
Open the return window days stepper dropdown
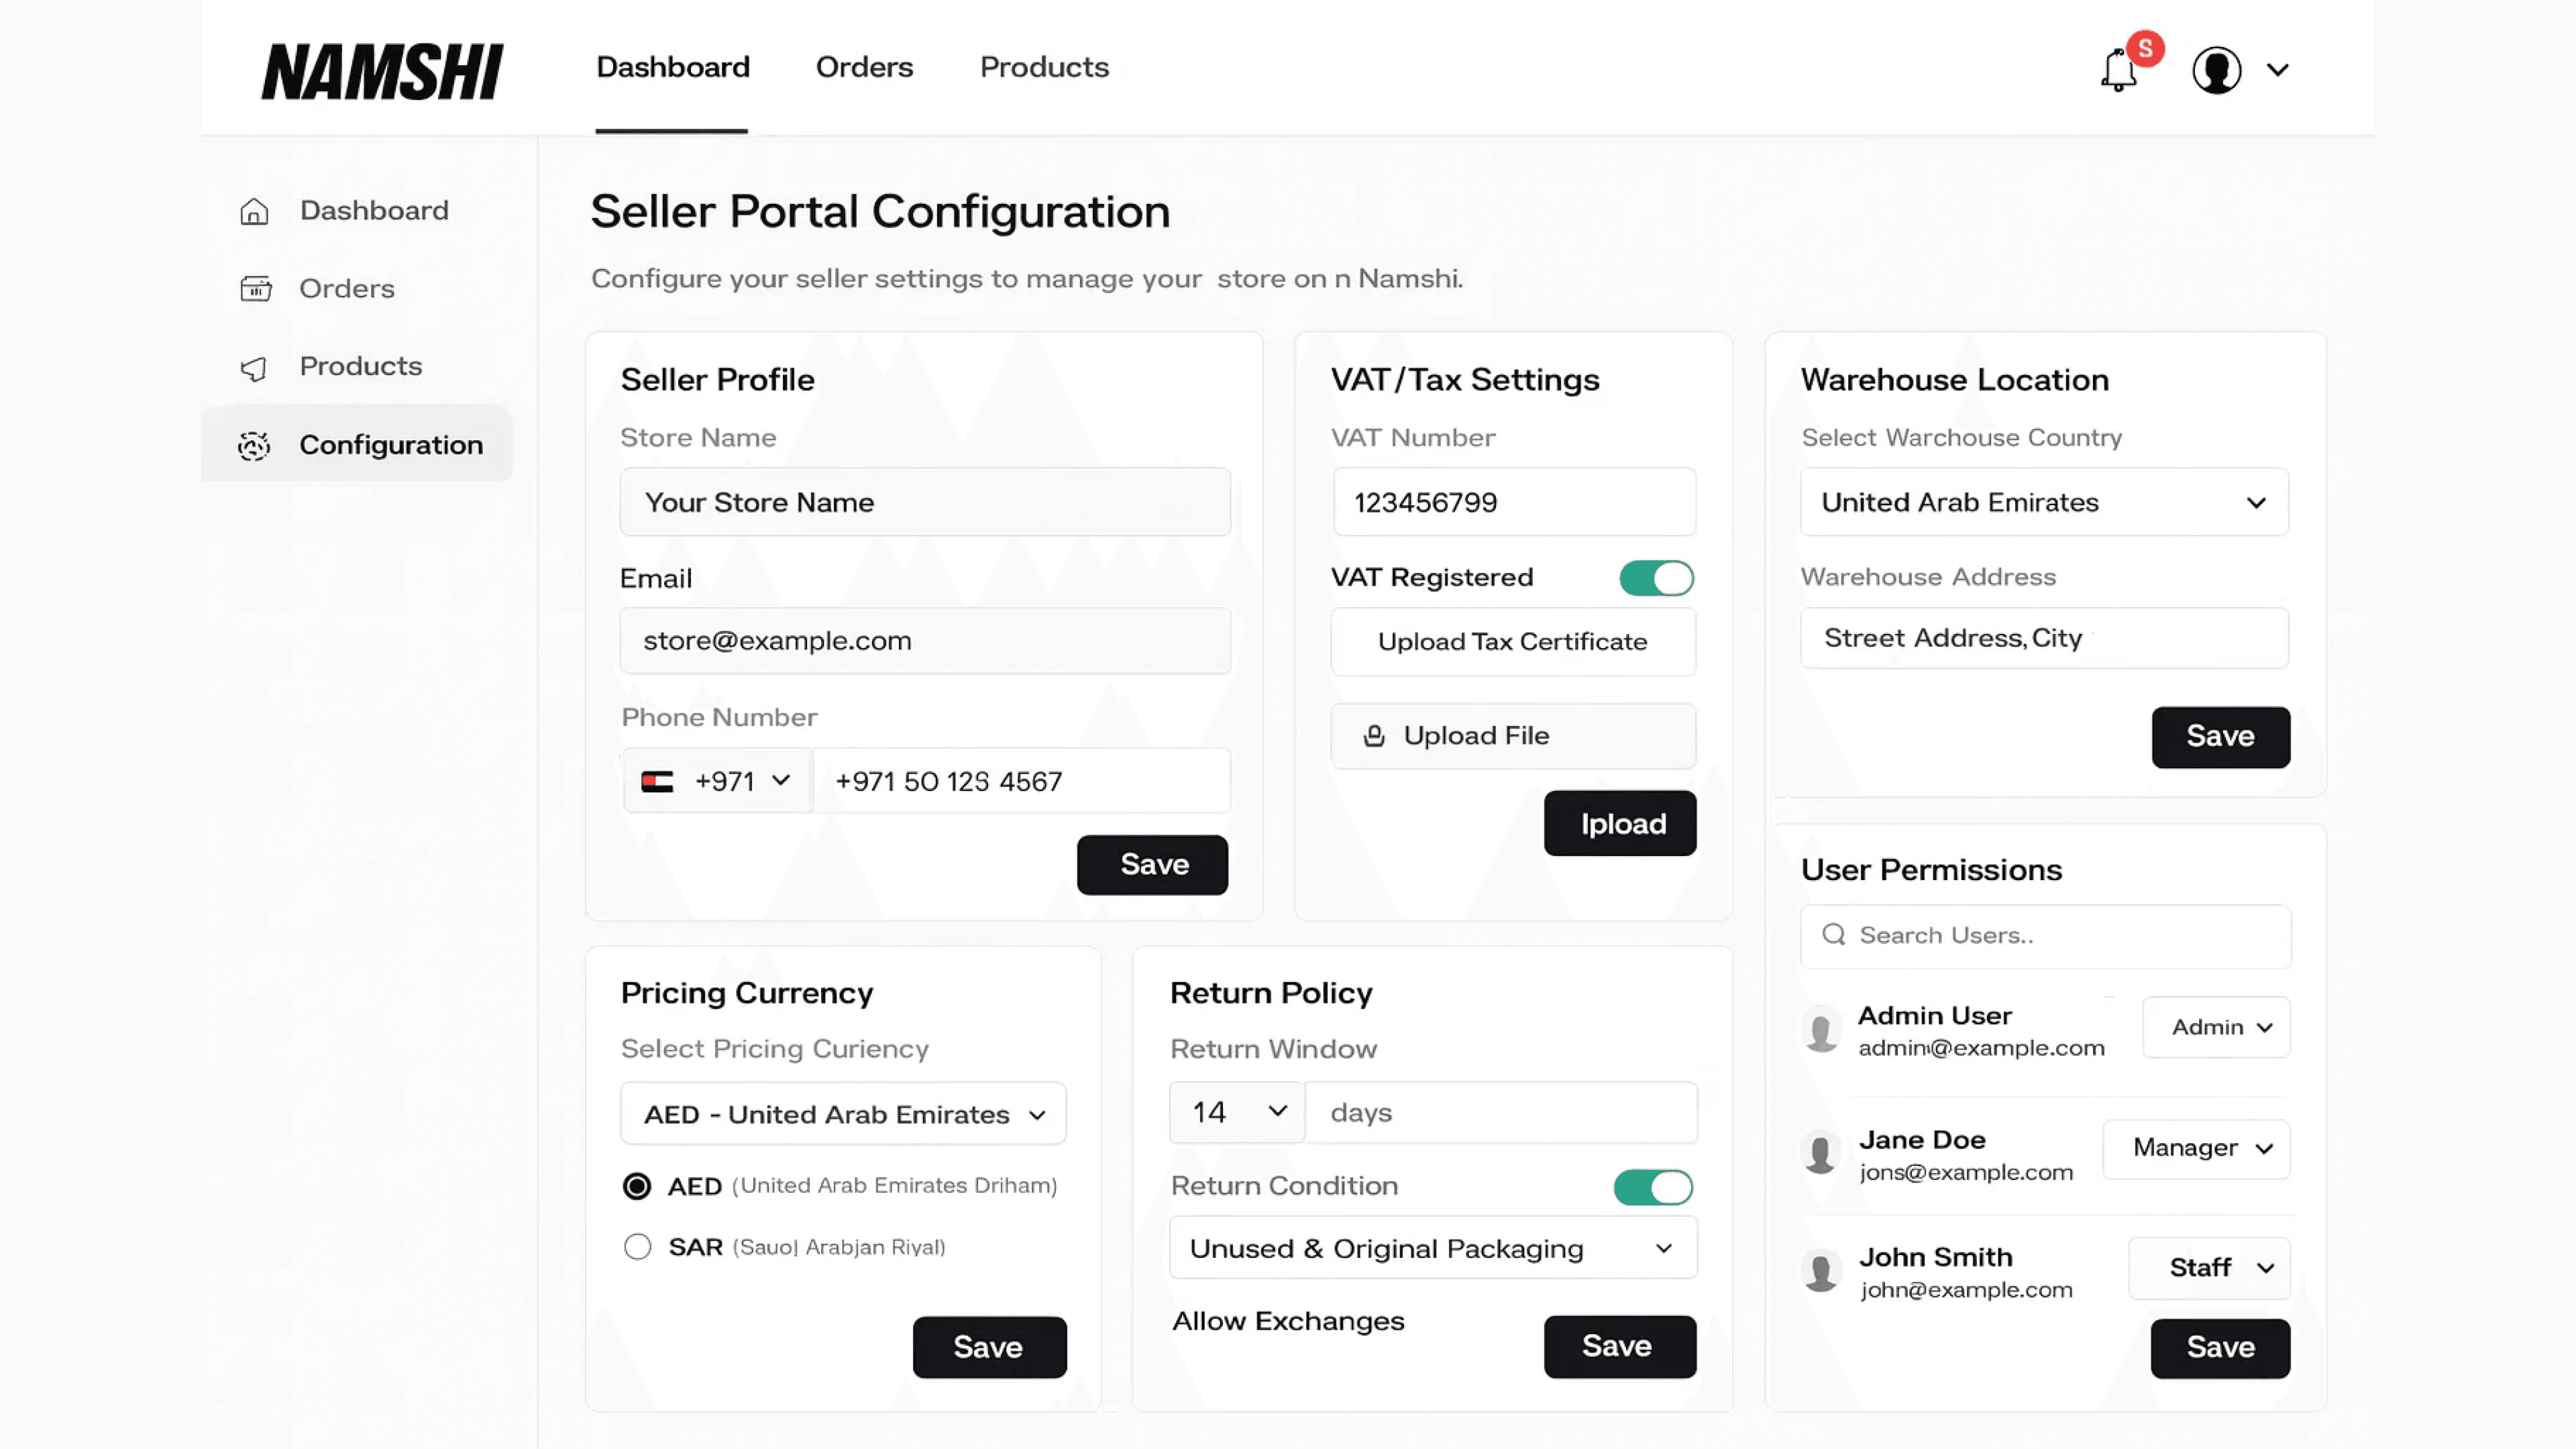pyautogui.click(x=1237, y=1112)
